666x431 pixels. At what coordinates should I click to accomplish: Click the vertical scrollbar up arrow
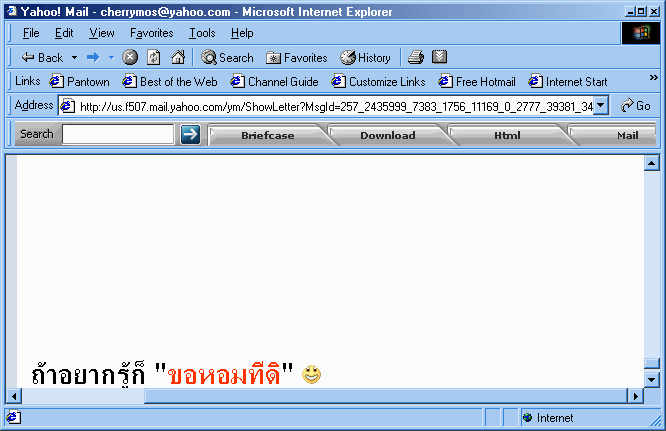[x=652, y=163]
